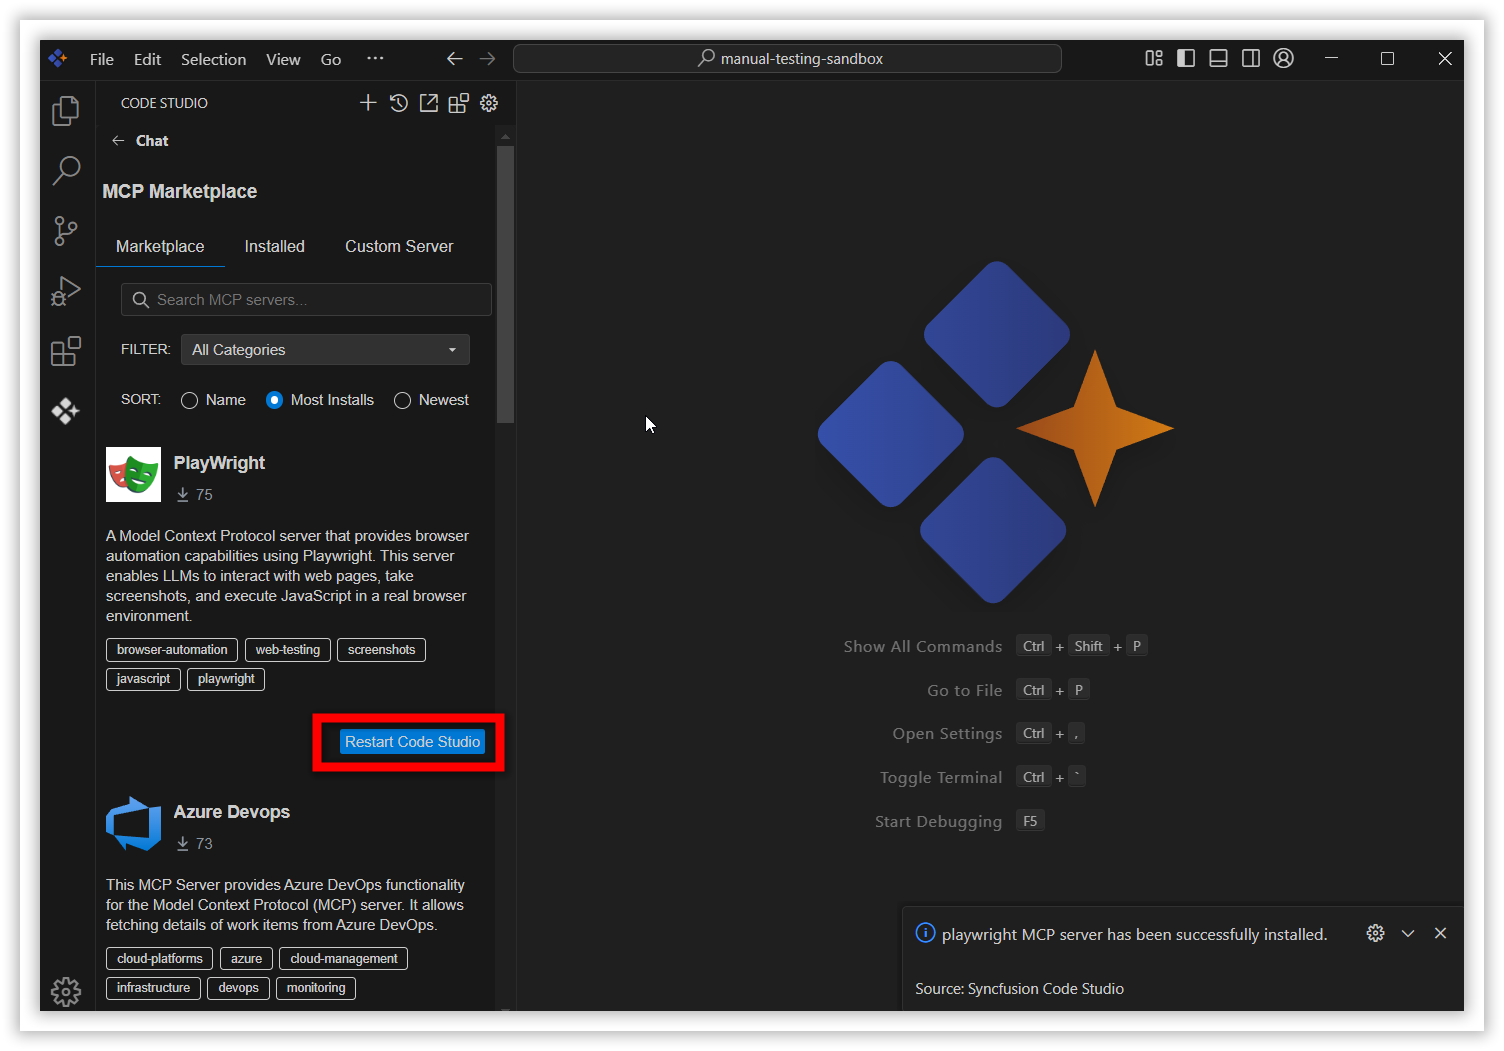Viewport: 1504px width, 1051px height.
Task: Click the web-testing tag
Action: [288, 650]
